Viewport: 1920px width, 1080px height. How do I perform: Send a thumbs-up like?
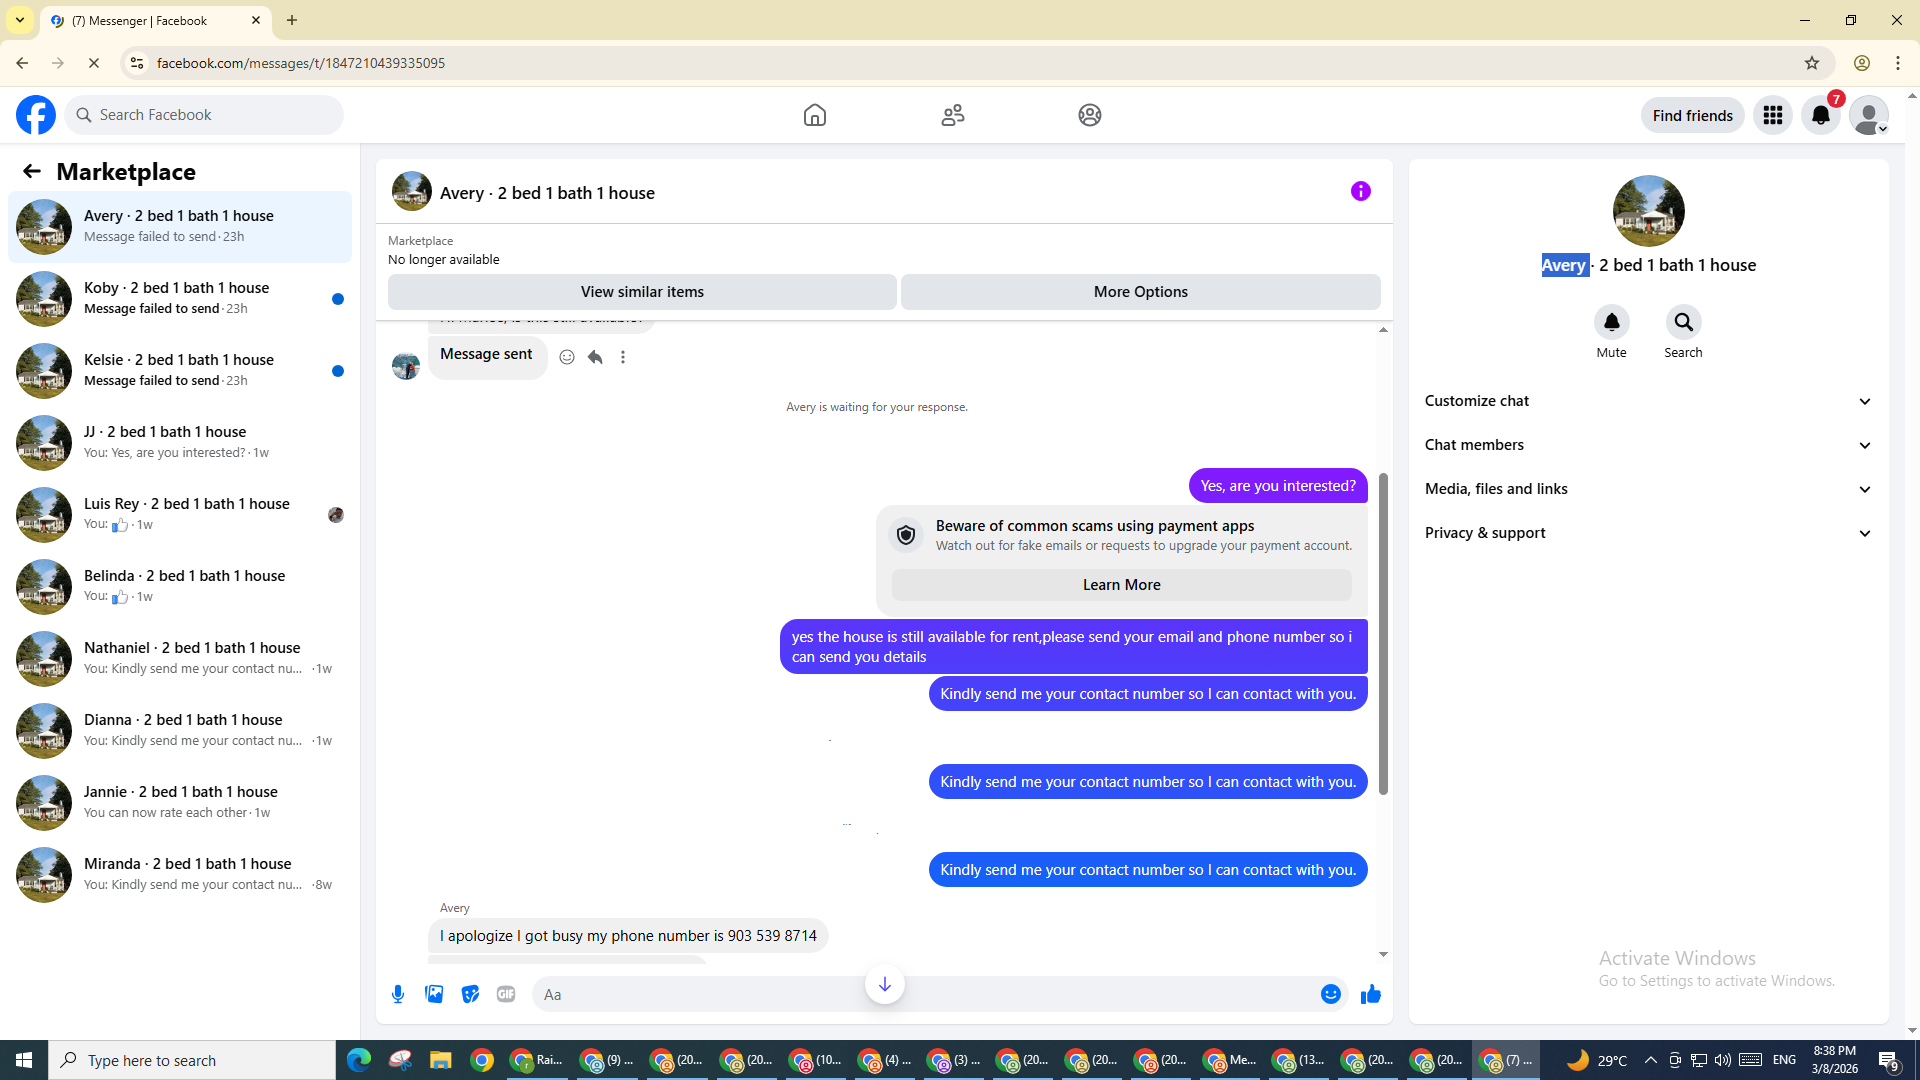(x=1370, y=994)
